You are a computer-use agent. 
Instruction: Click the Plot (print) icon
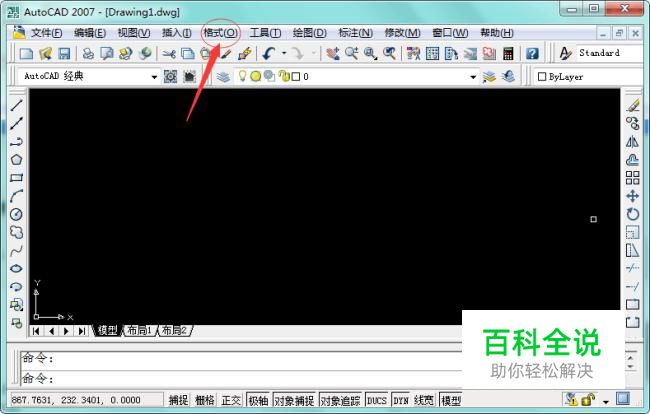(x=88, y=53)
